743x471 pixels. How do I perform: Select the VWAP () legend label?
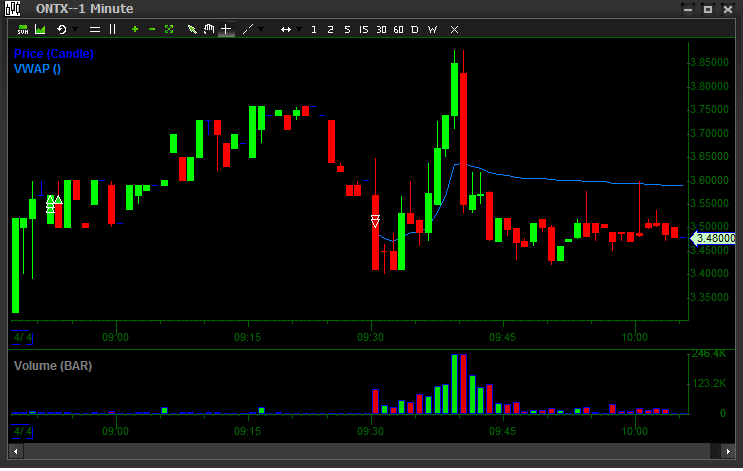tap(37, 69)
